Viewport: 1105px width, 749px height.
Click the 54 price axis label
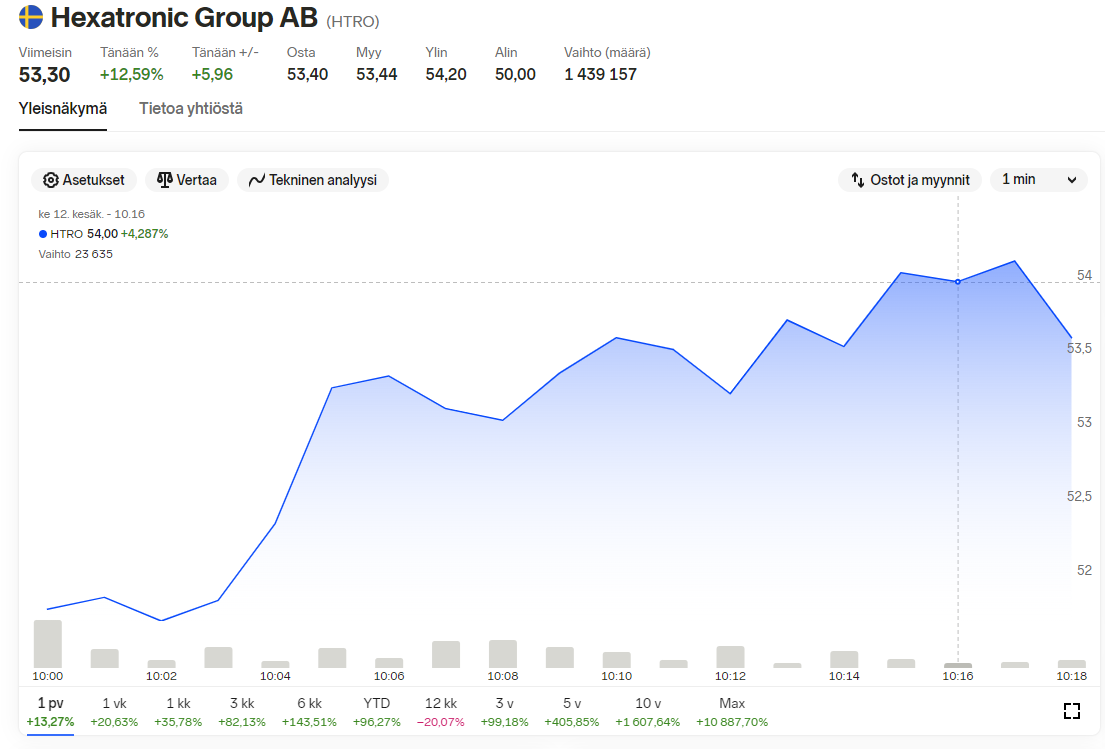1085,275
